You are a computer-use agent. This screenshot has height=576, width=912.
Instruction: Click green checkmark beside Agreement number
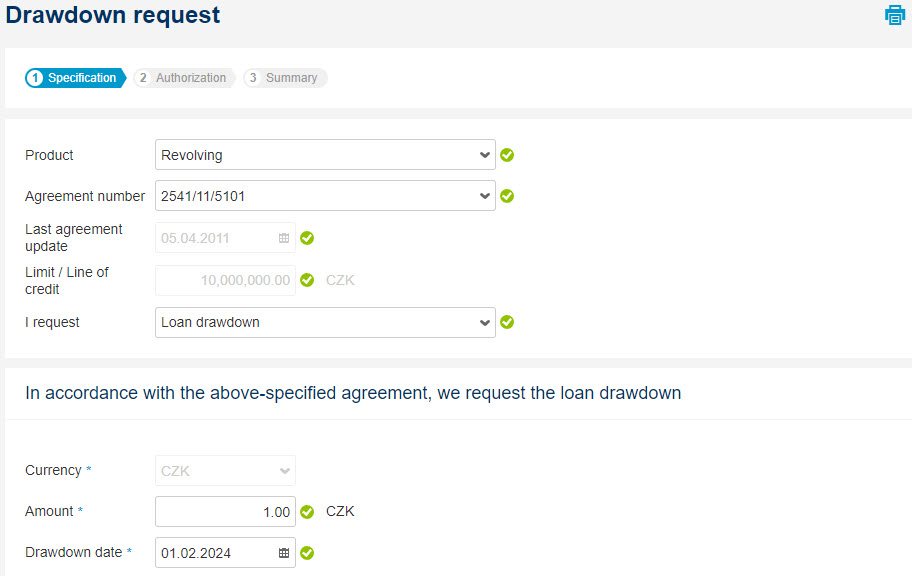[507, 196]
